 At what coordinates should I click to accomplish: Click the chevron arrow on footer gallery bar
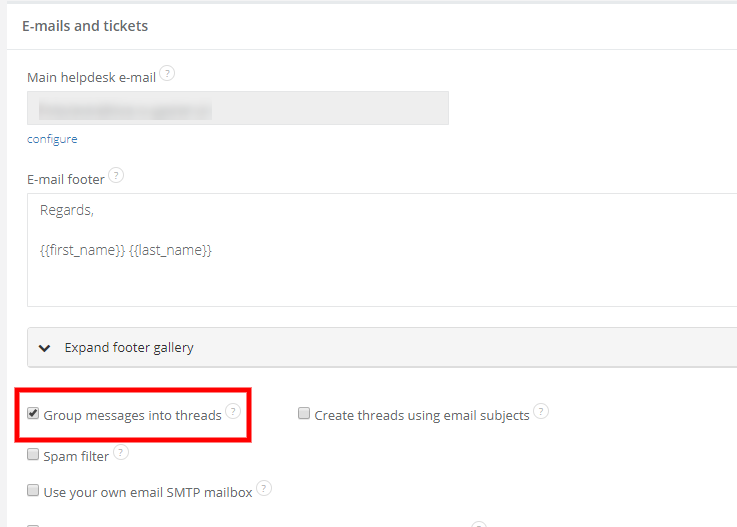44,348
